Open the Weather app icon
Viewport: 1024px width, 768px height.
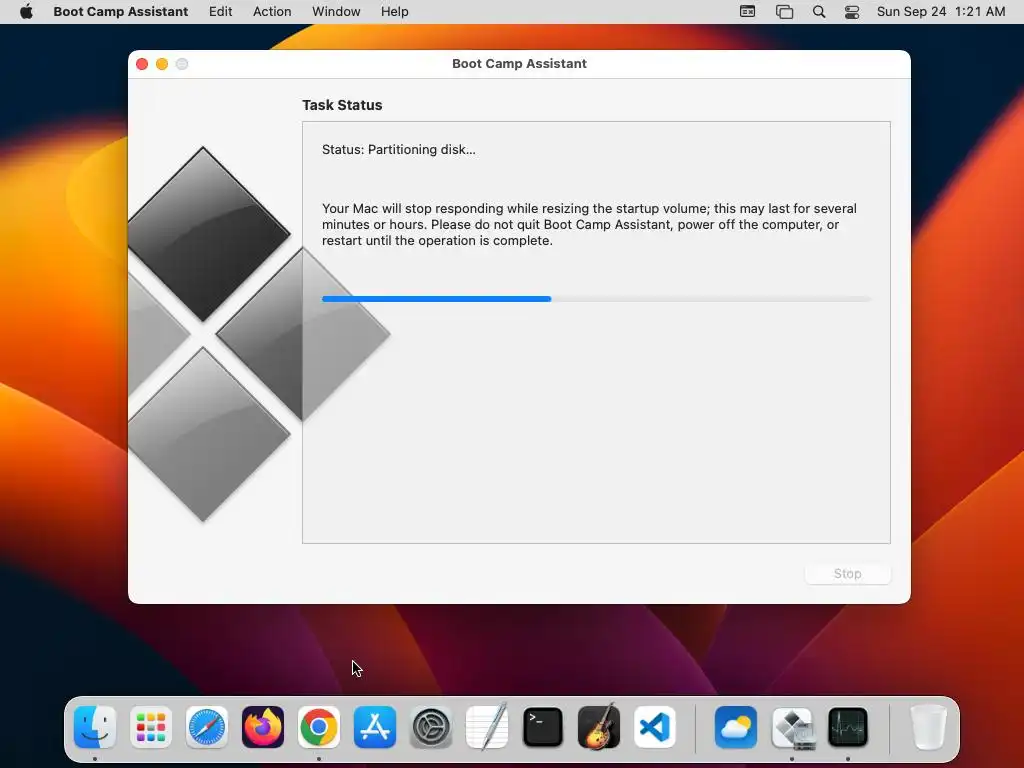tap(736, 727)
